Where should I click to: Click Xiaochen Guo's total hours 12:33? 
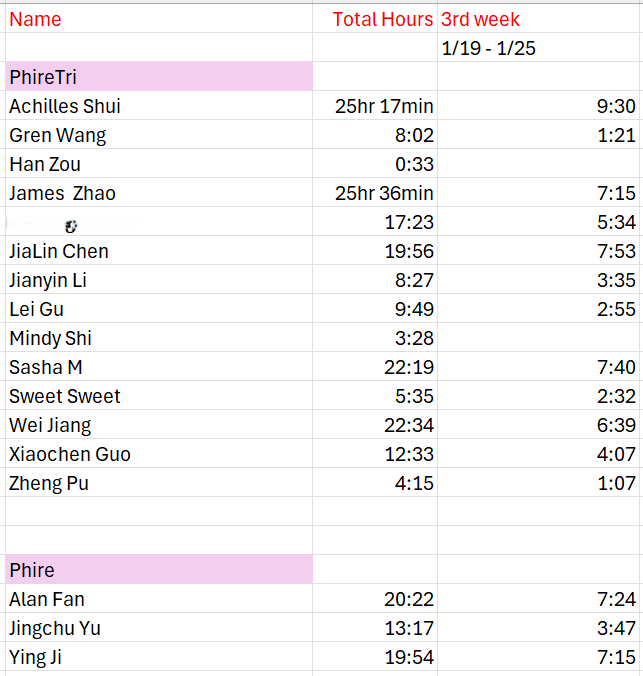409,454
